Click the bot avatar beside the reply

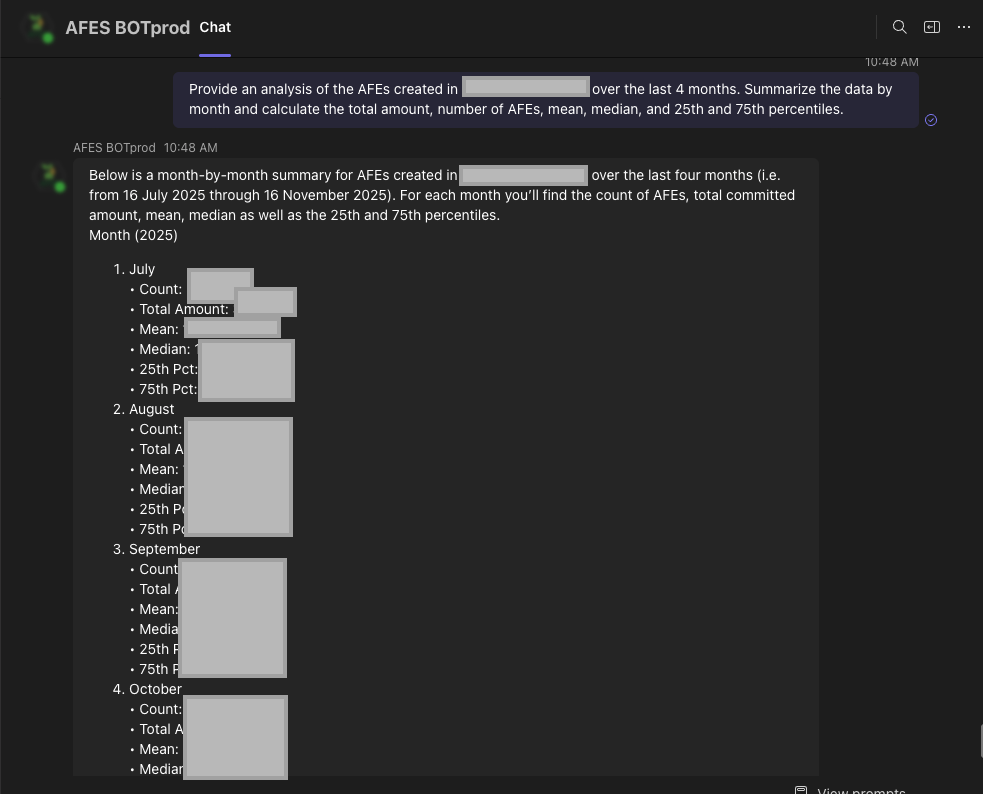click(x=48, y=177)
